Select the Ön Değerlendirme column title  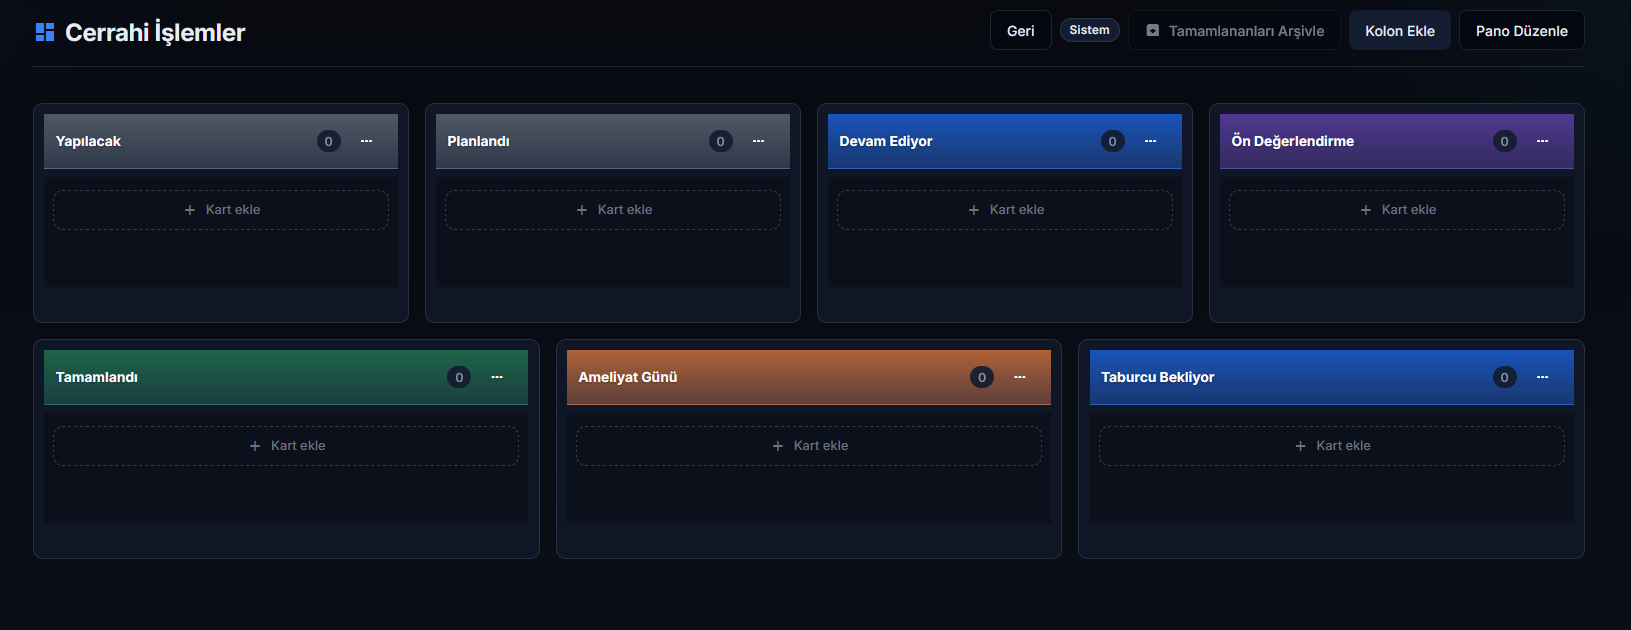tap(1293, 141)
